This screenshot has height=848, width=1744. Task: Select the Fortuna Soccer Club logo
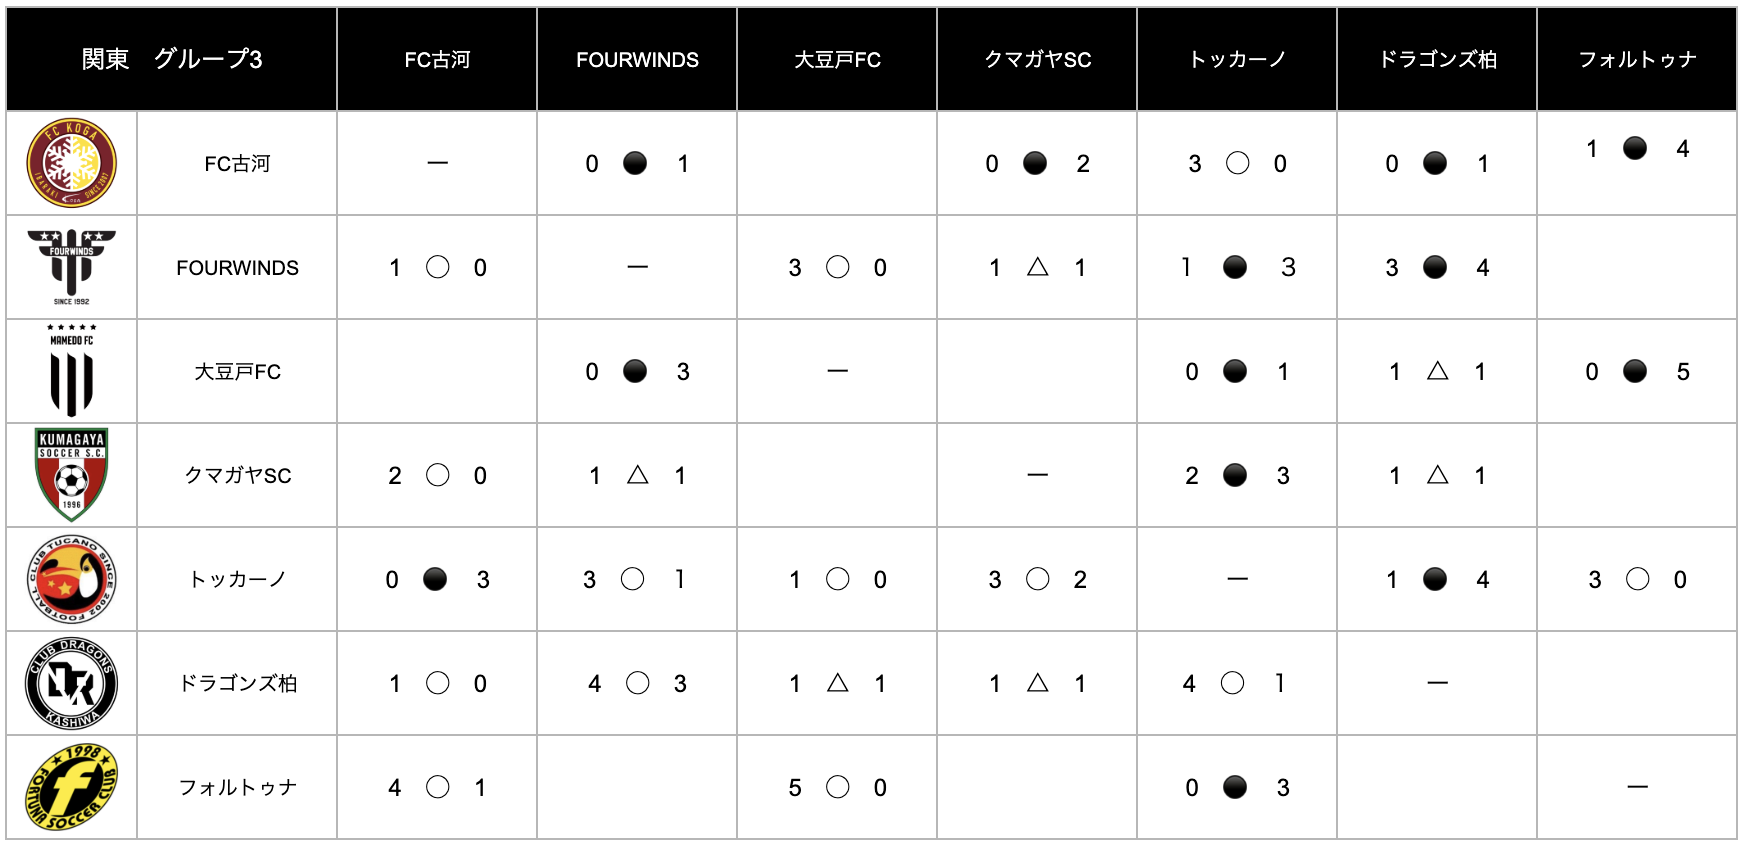pos(71,787)
